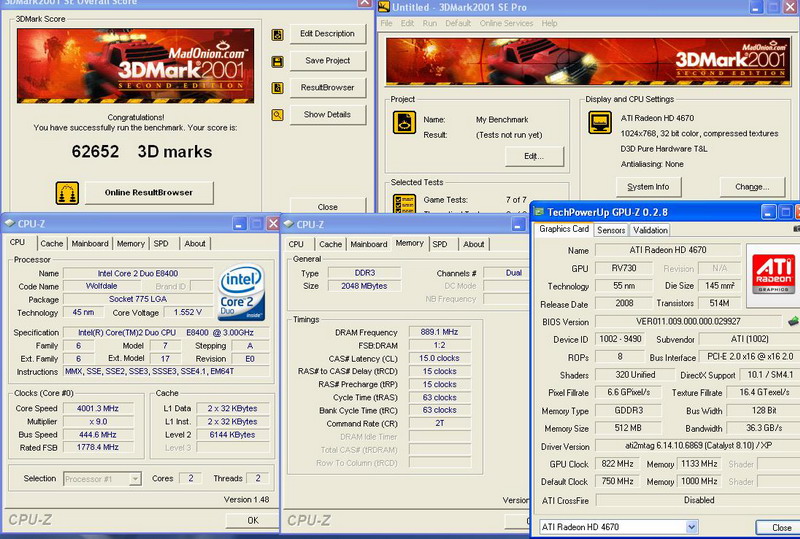Click the Show Details magnifier icon

278,115
